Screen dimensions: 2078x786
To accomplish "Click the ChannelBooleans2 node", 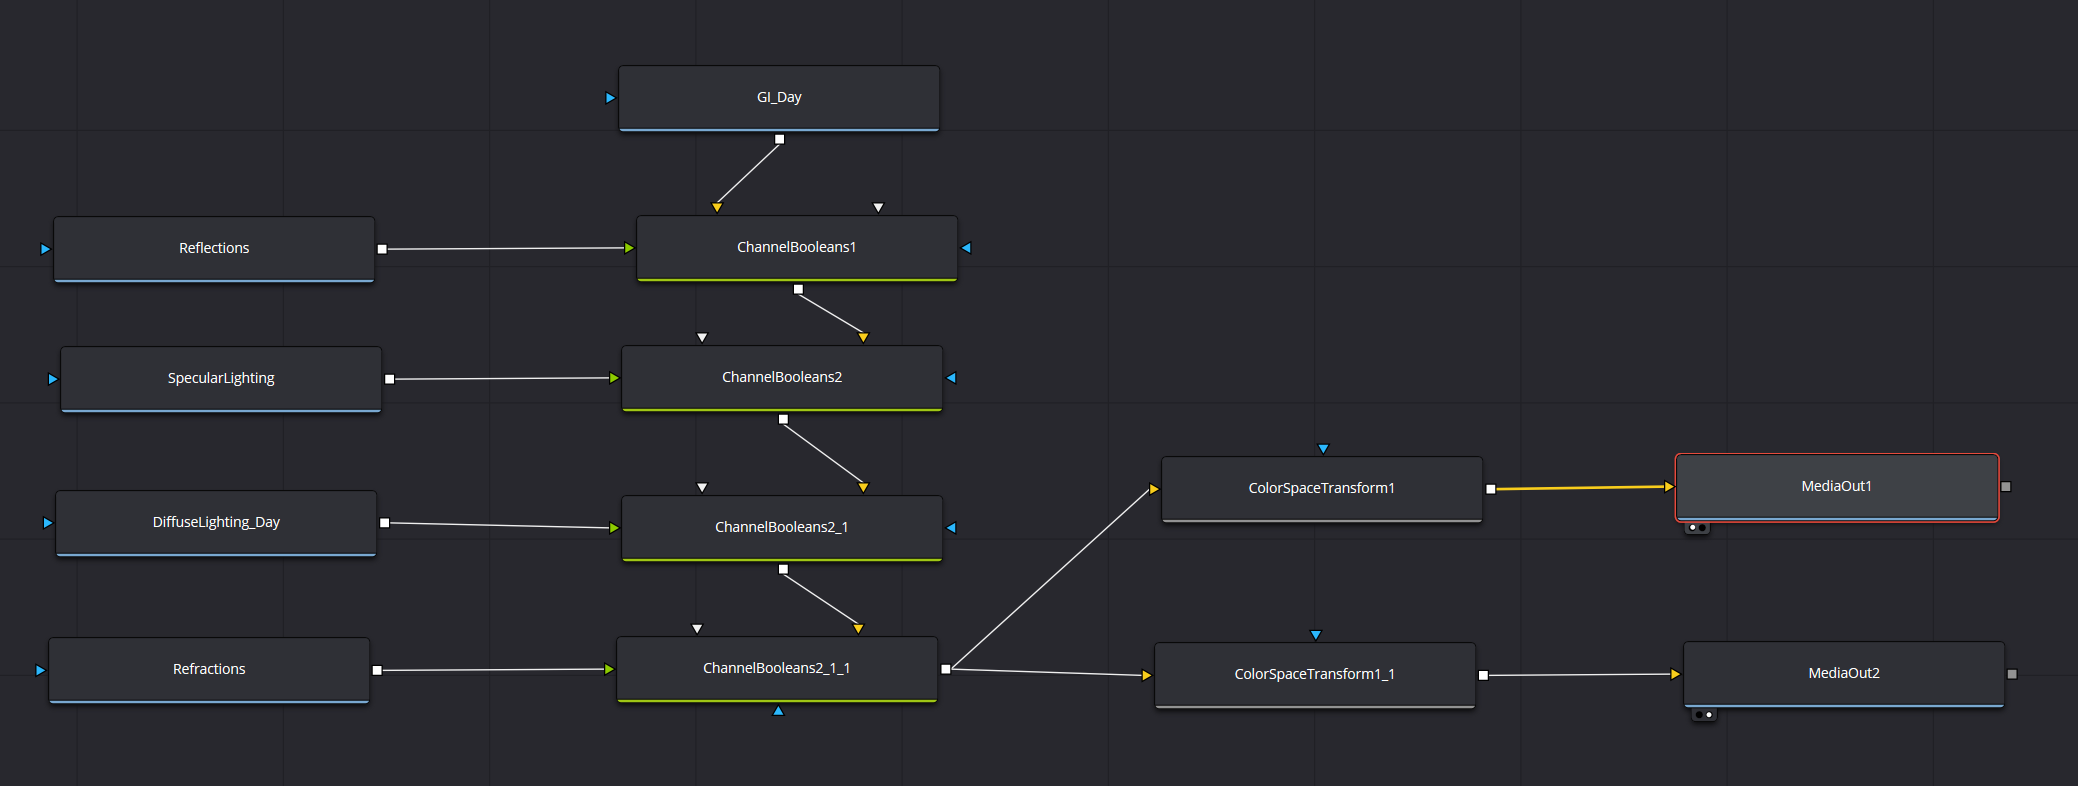I will tap(782, 378).
